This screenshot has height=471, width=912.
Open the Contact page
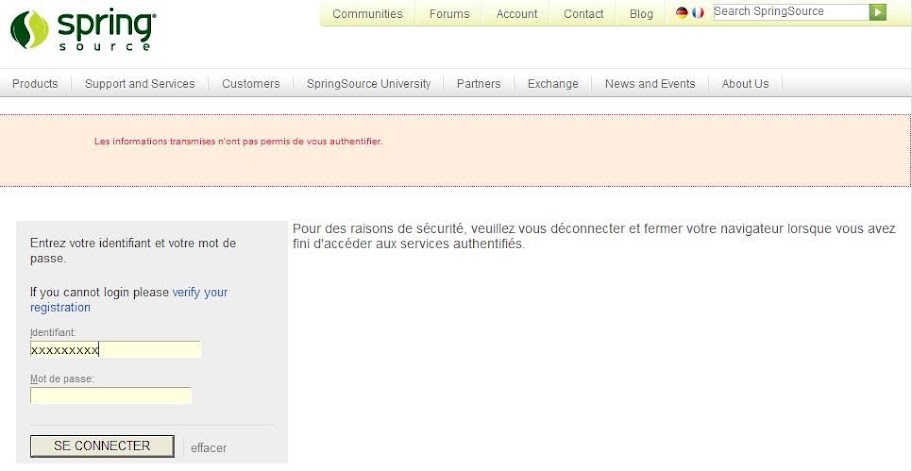(583, 14)
